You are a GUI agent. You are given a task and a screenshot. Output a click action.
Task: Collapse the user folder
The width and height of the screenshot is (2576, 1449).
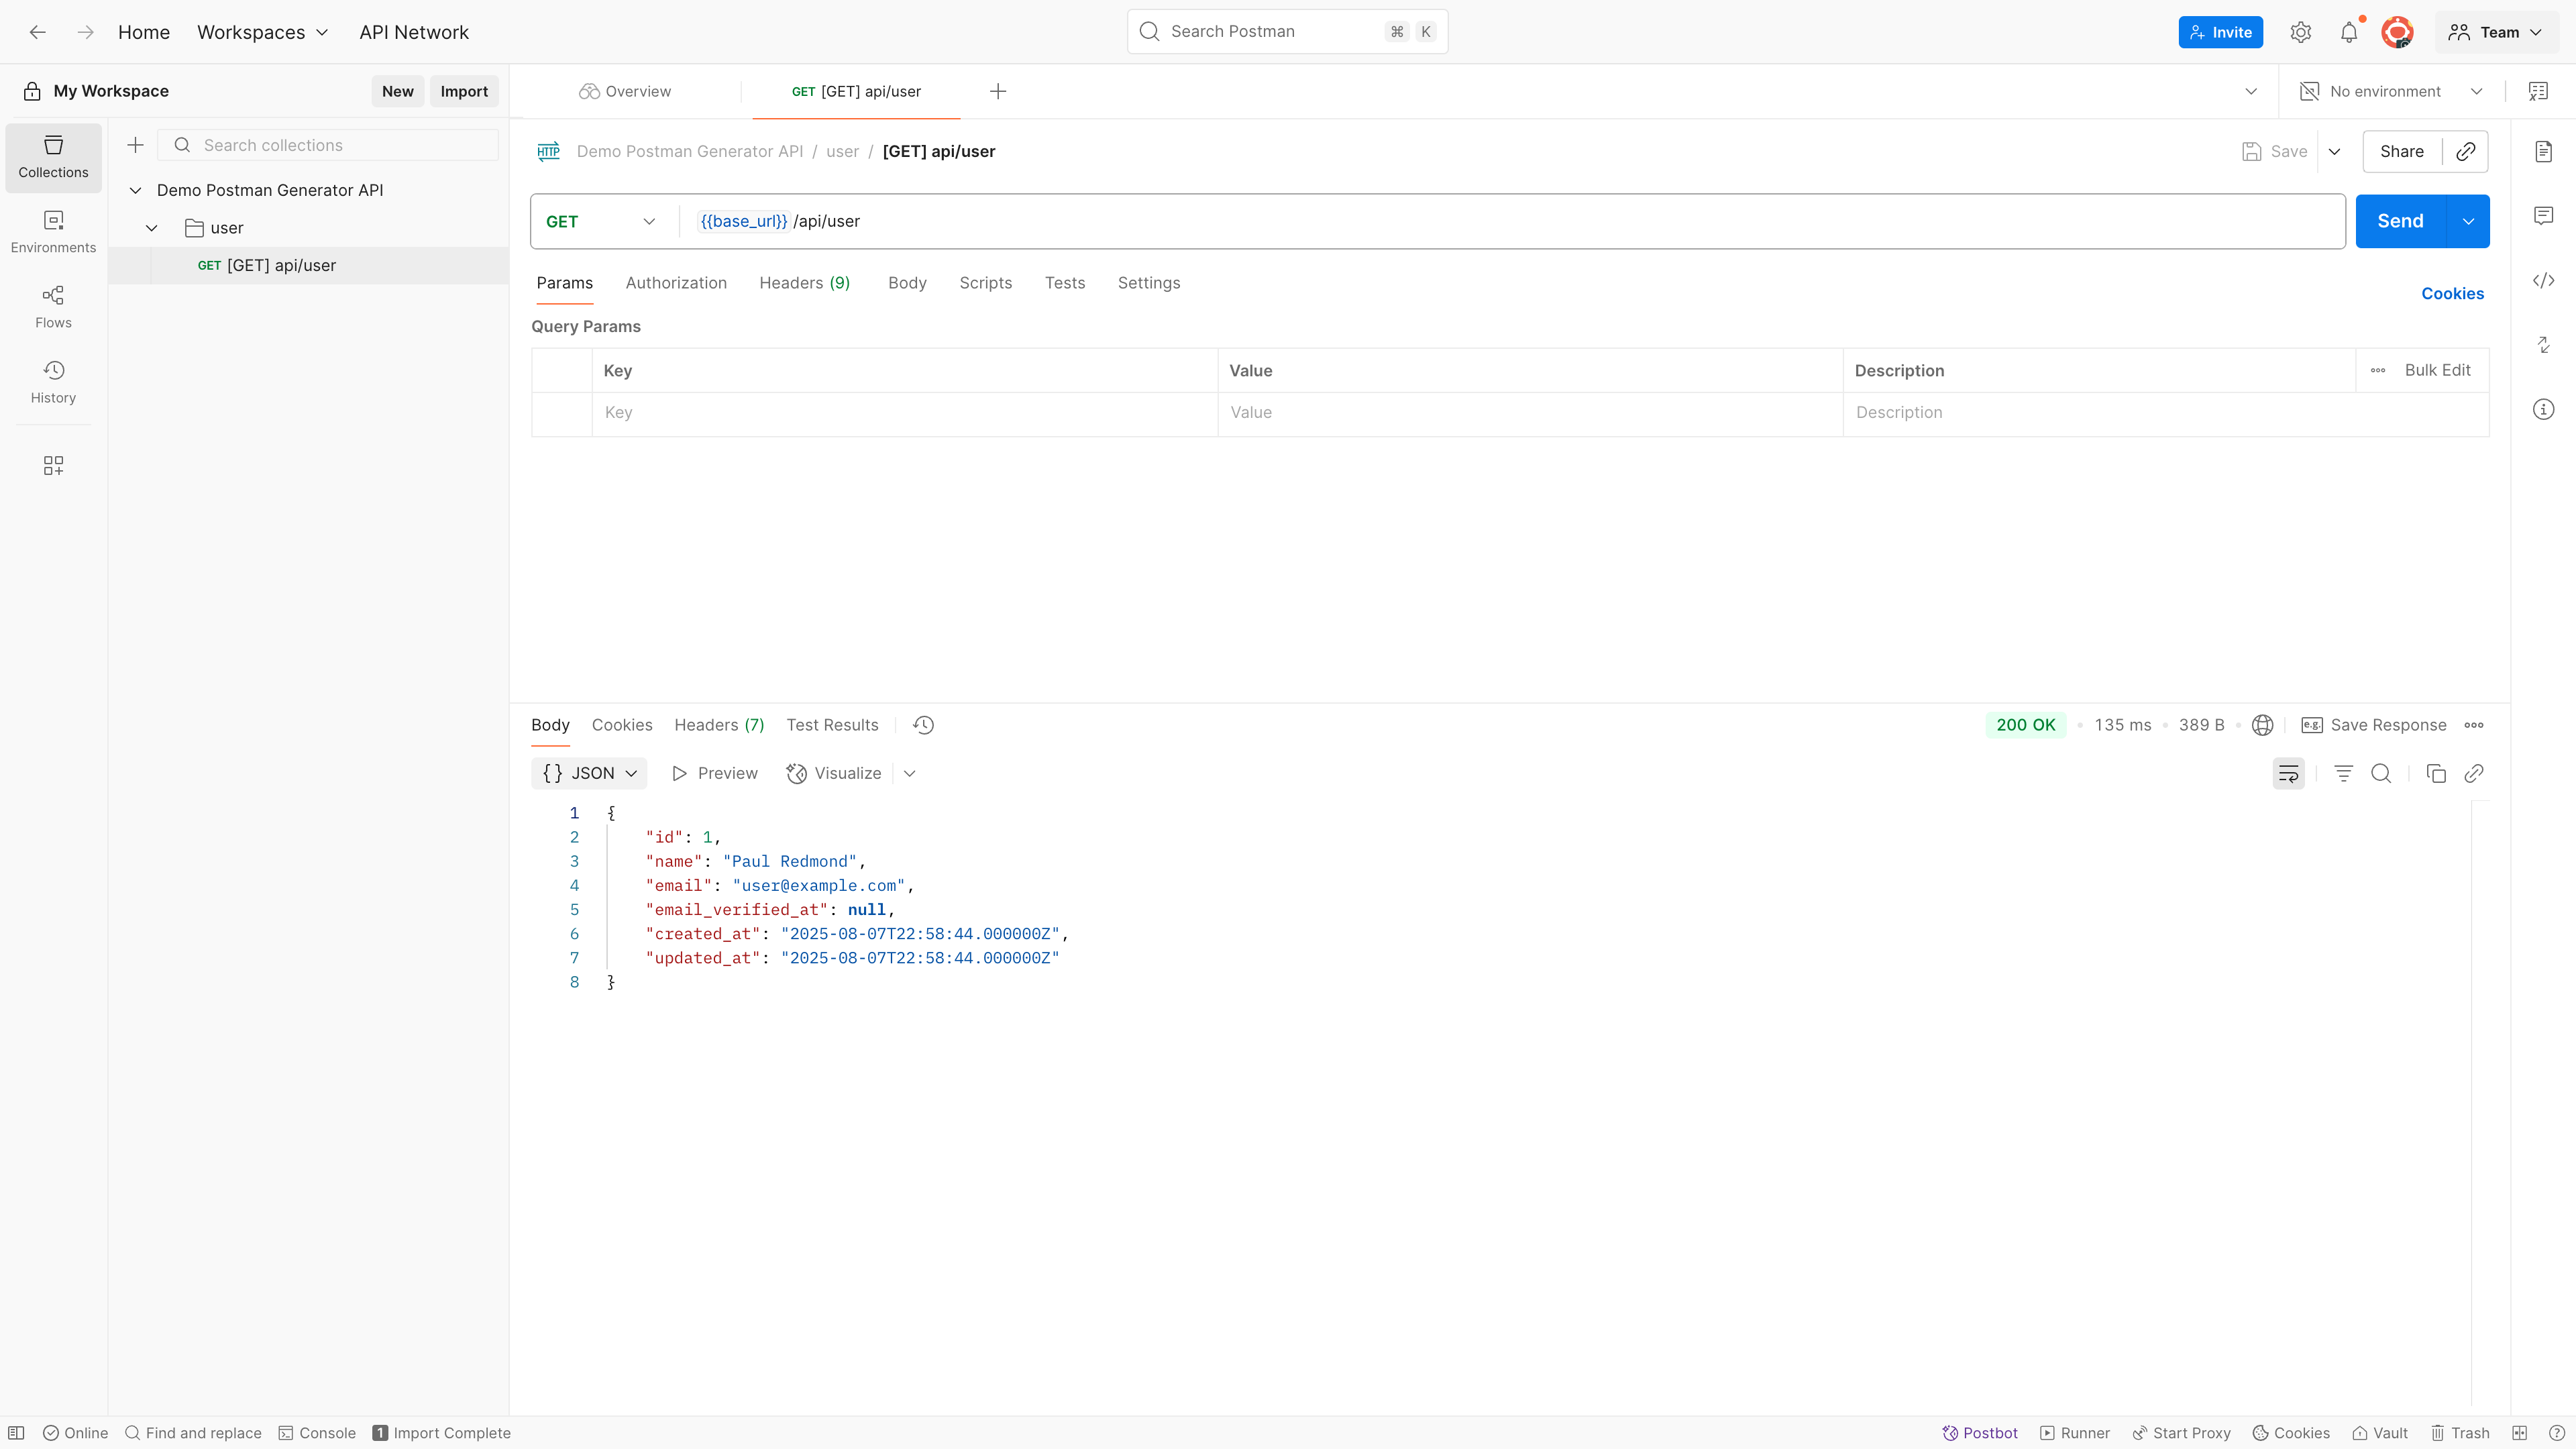[151, 228]
